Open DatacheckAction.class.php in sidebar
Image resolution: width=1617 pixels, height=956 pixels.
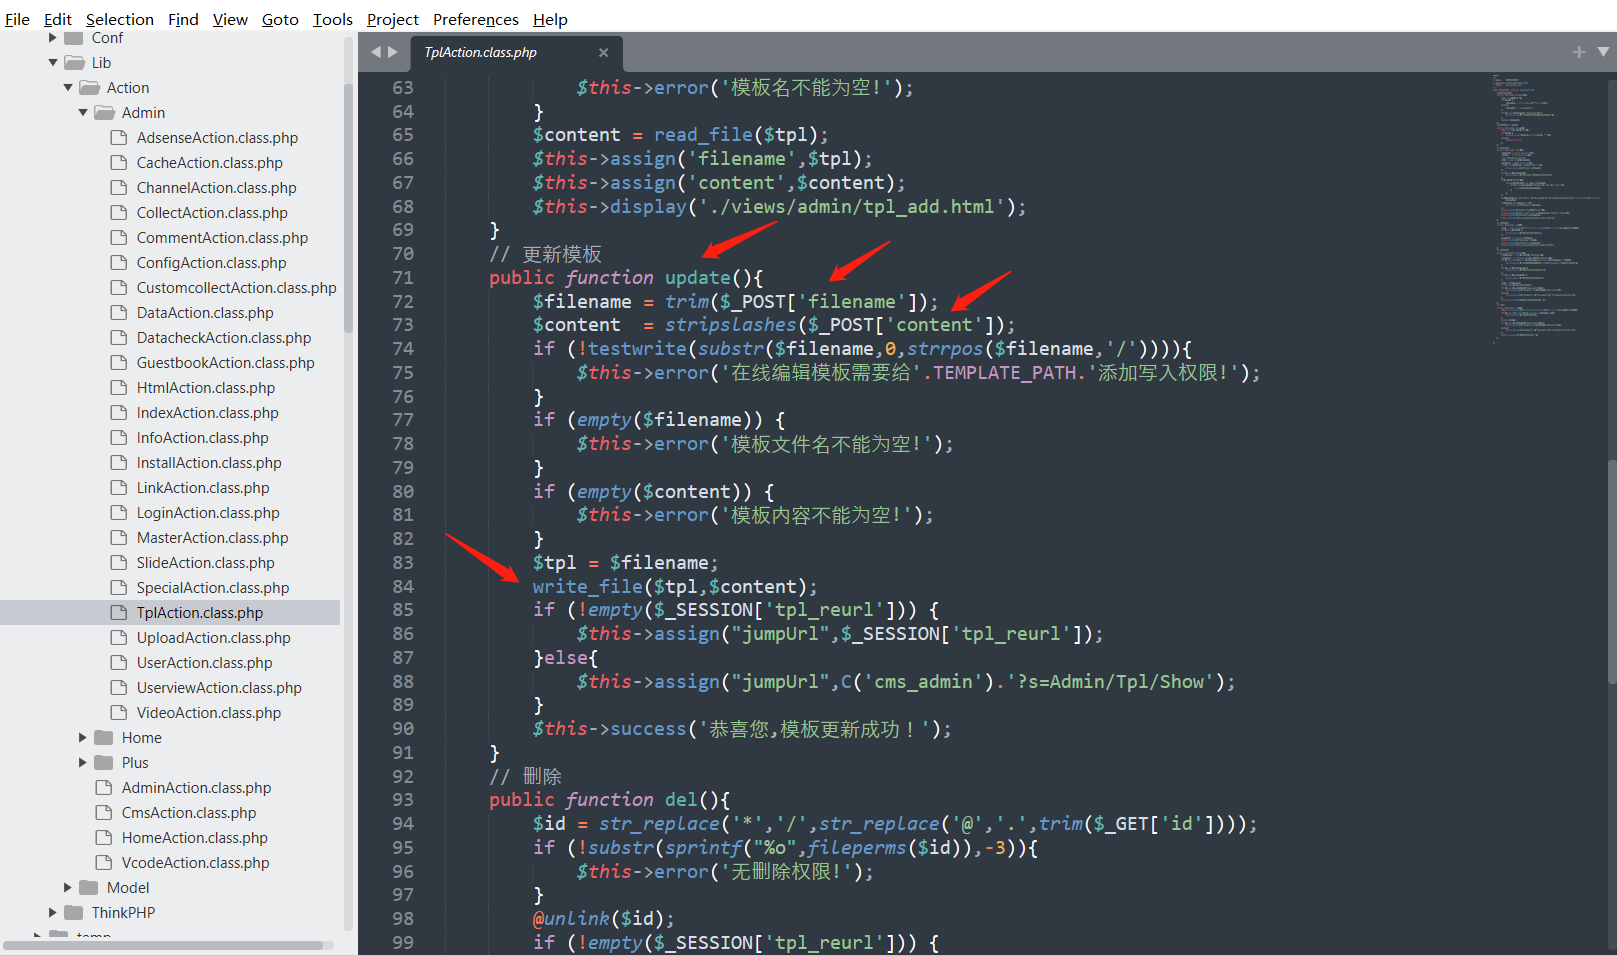(x=223, y=338)
